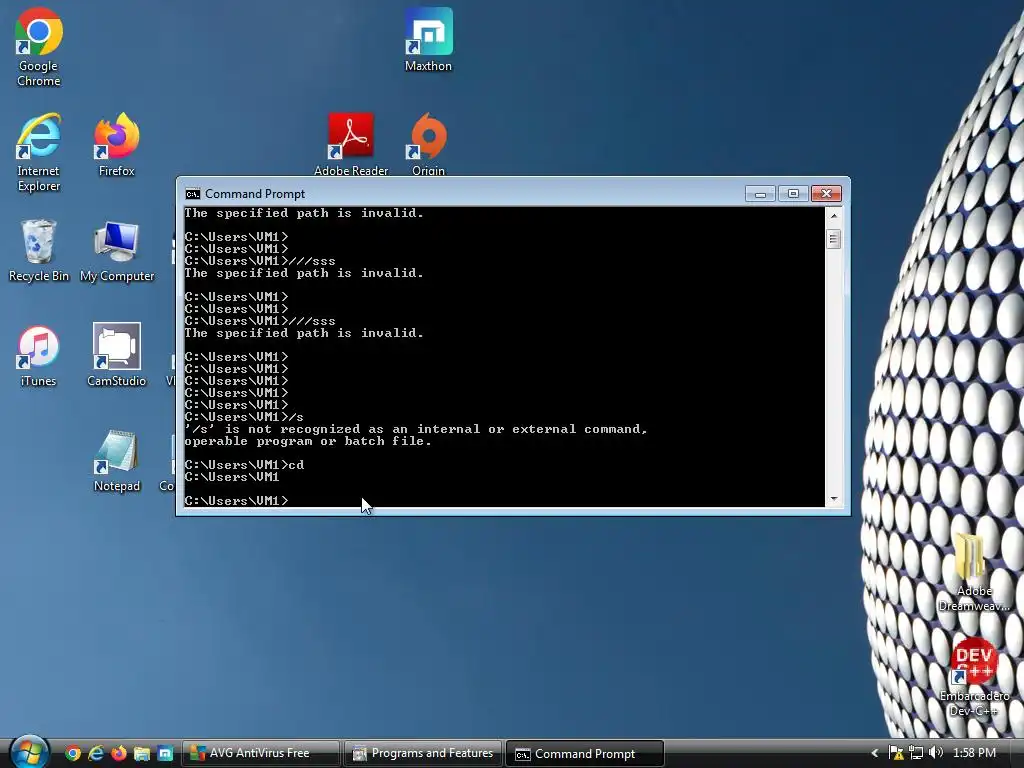Open the Google Chrome desktop shortcut
Image resolution: width=1024 pixels, height=768 pixels.
tap(39, 47)
